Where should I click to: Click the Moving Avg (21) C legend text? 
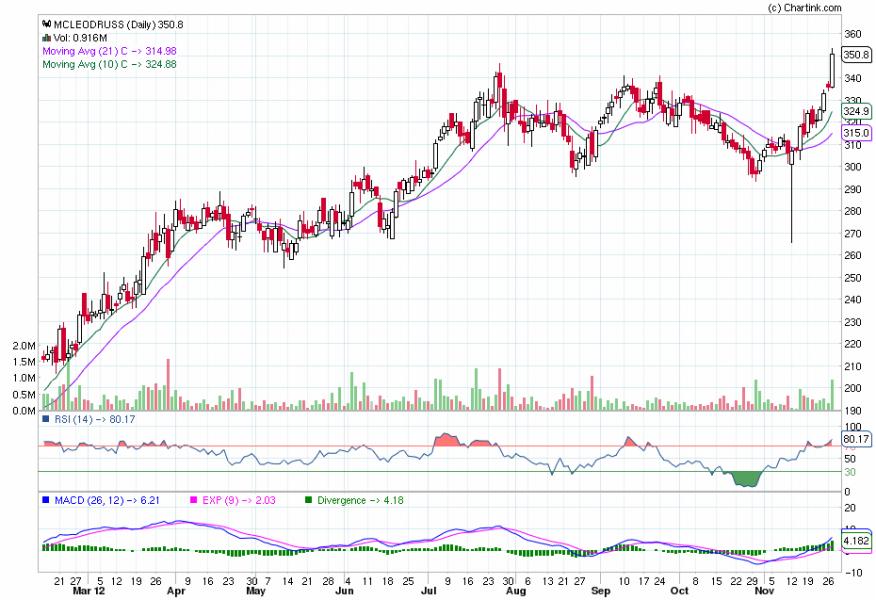click(x=110, y=51)
